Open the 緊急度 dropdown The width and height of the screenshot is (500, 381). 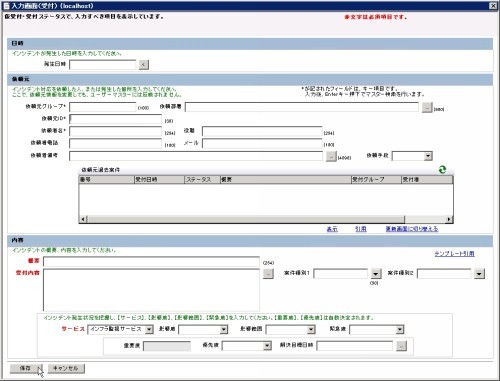point(400,330)
